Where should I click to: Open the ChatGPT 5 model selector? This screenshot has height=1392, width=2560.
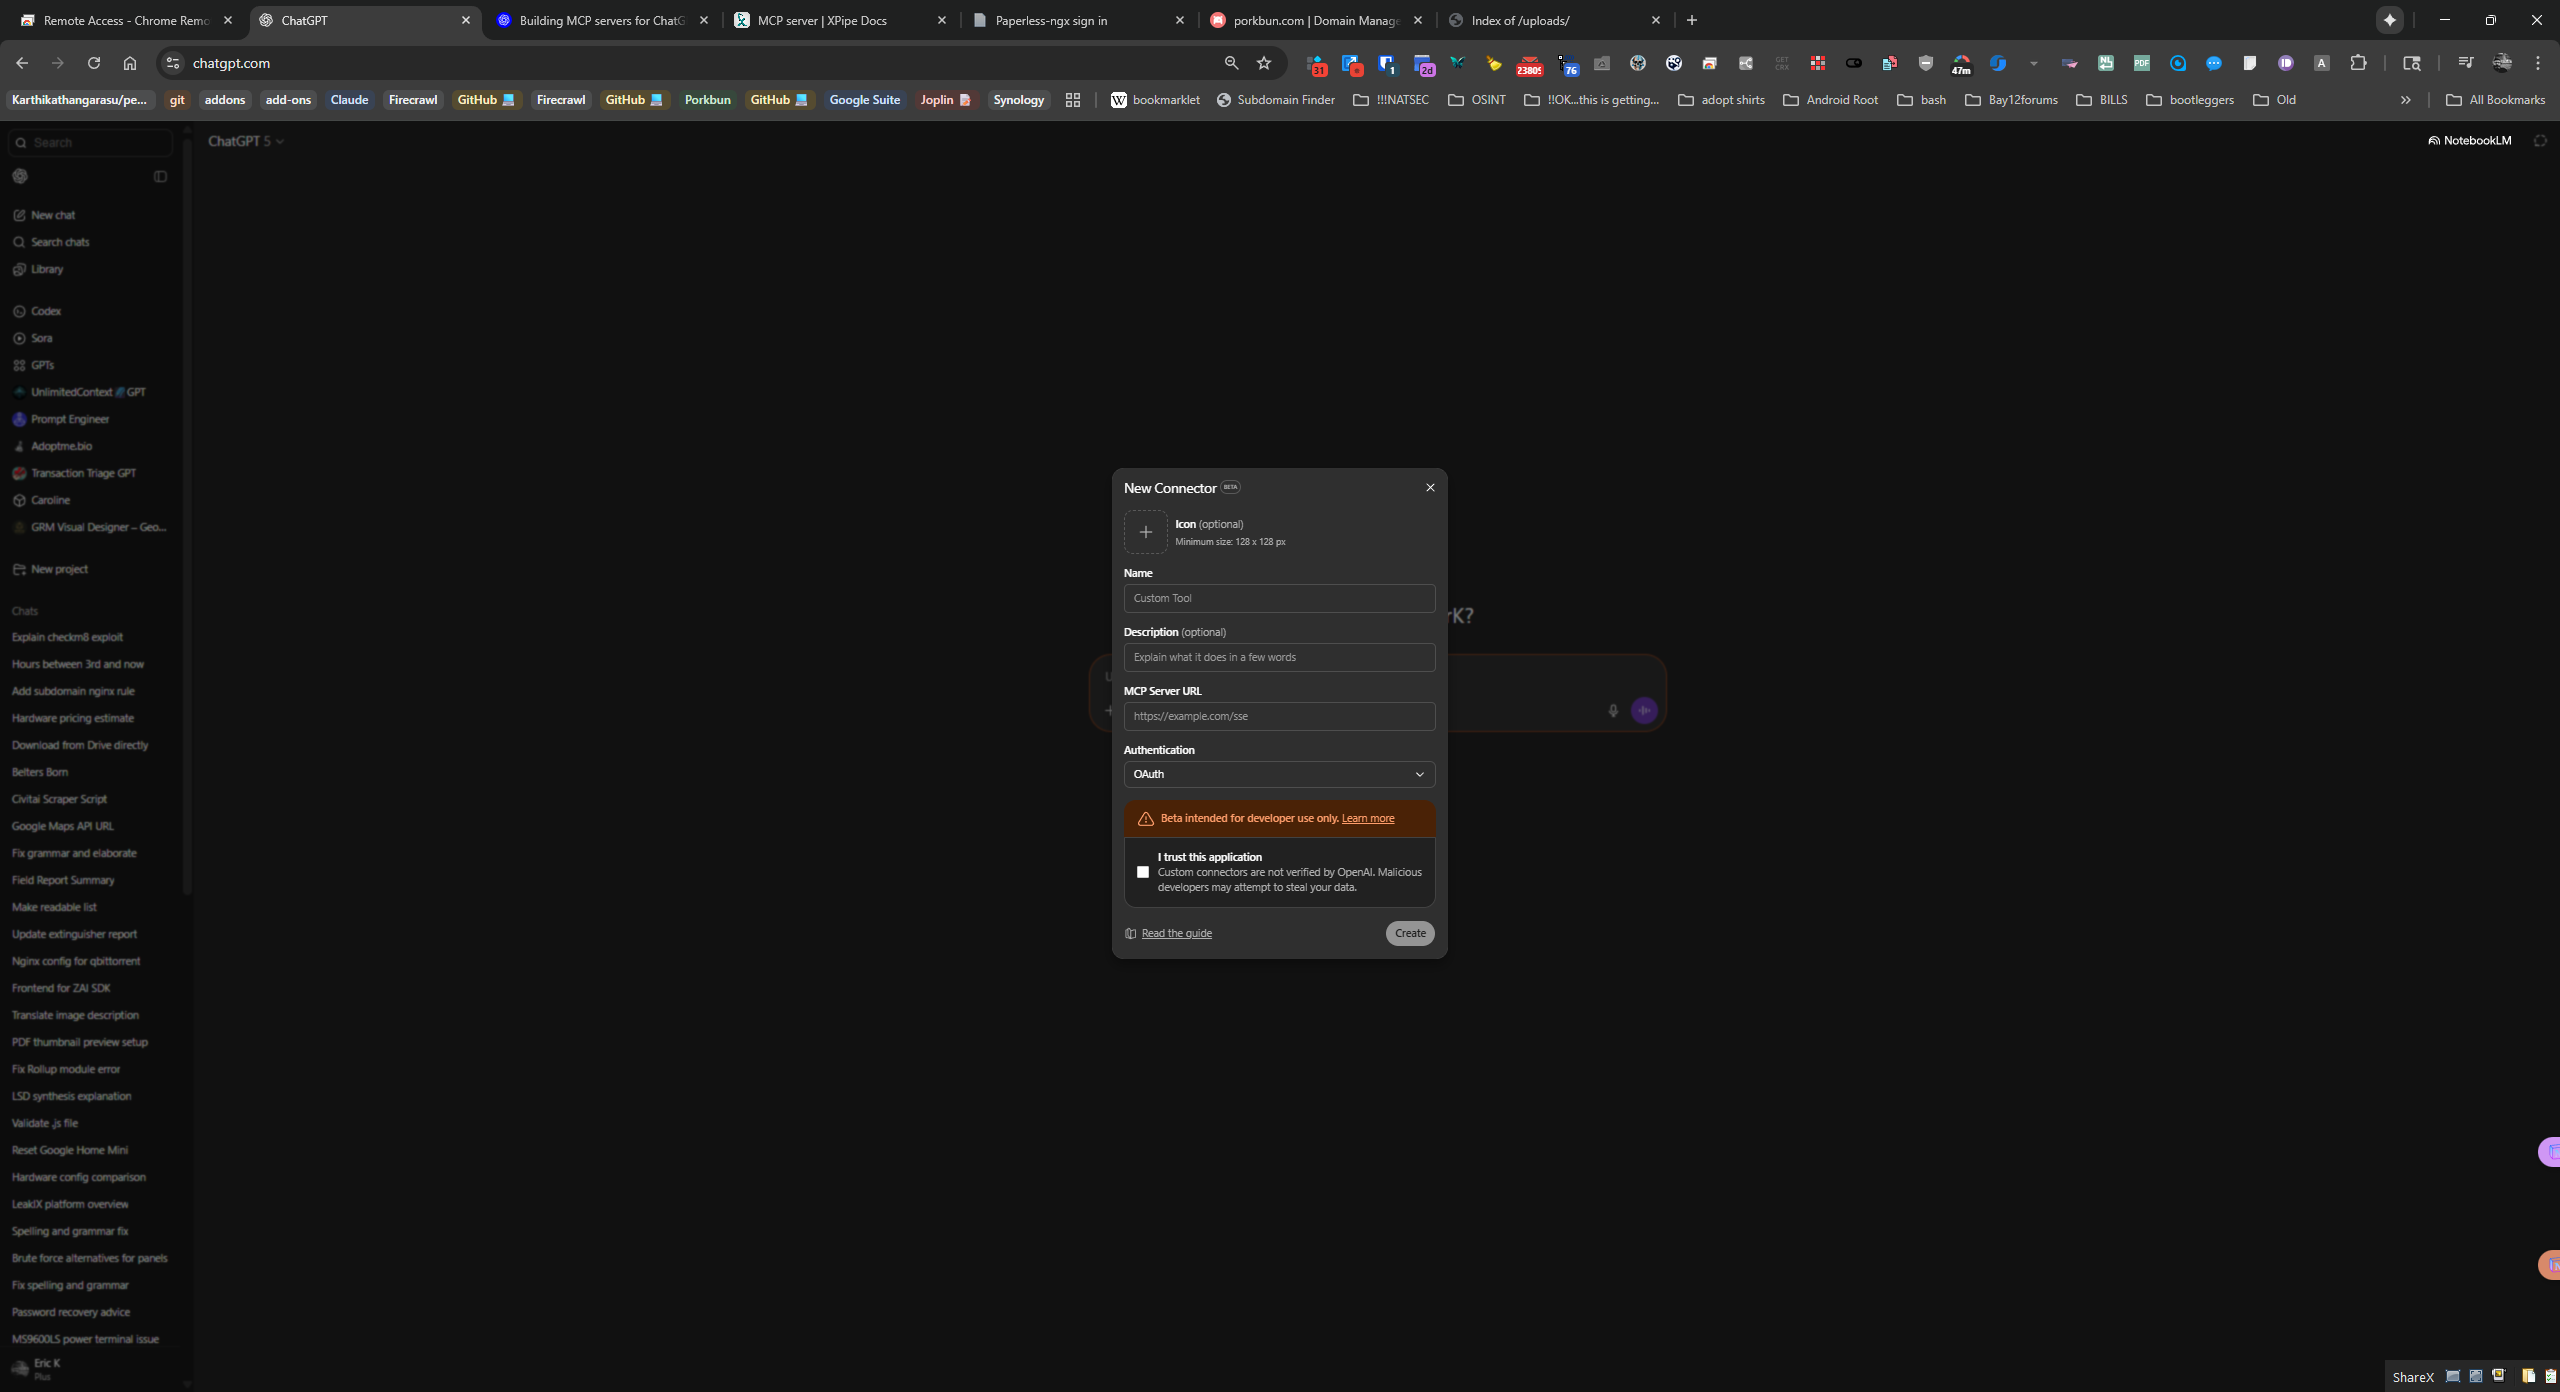coord(245,141)
